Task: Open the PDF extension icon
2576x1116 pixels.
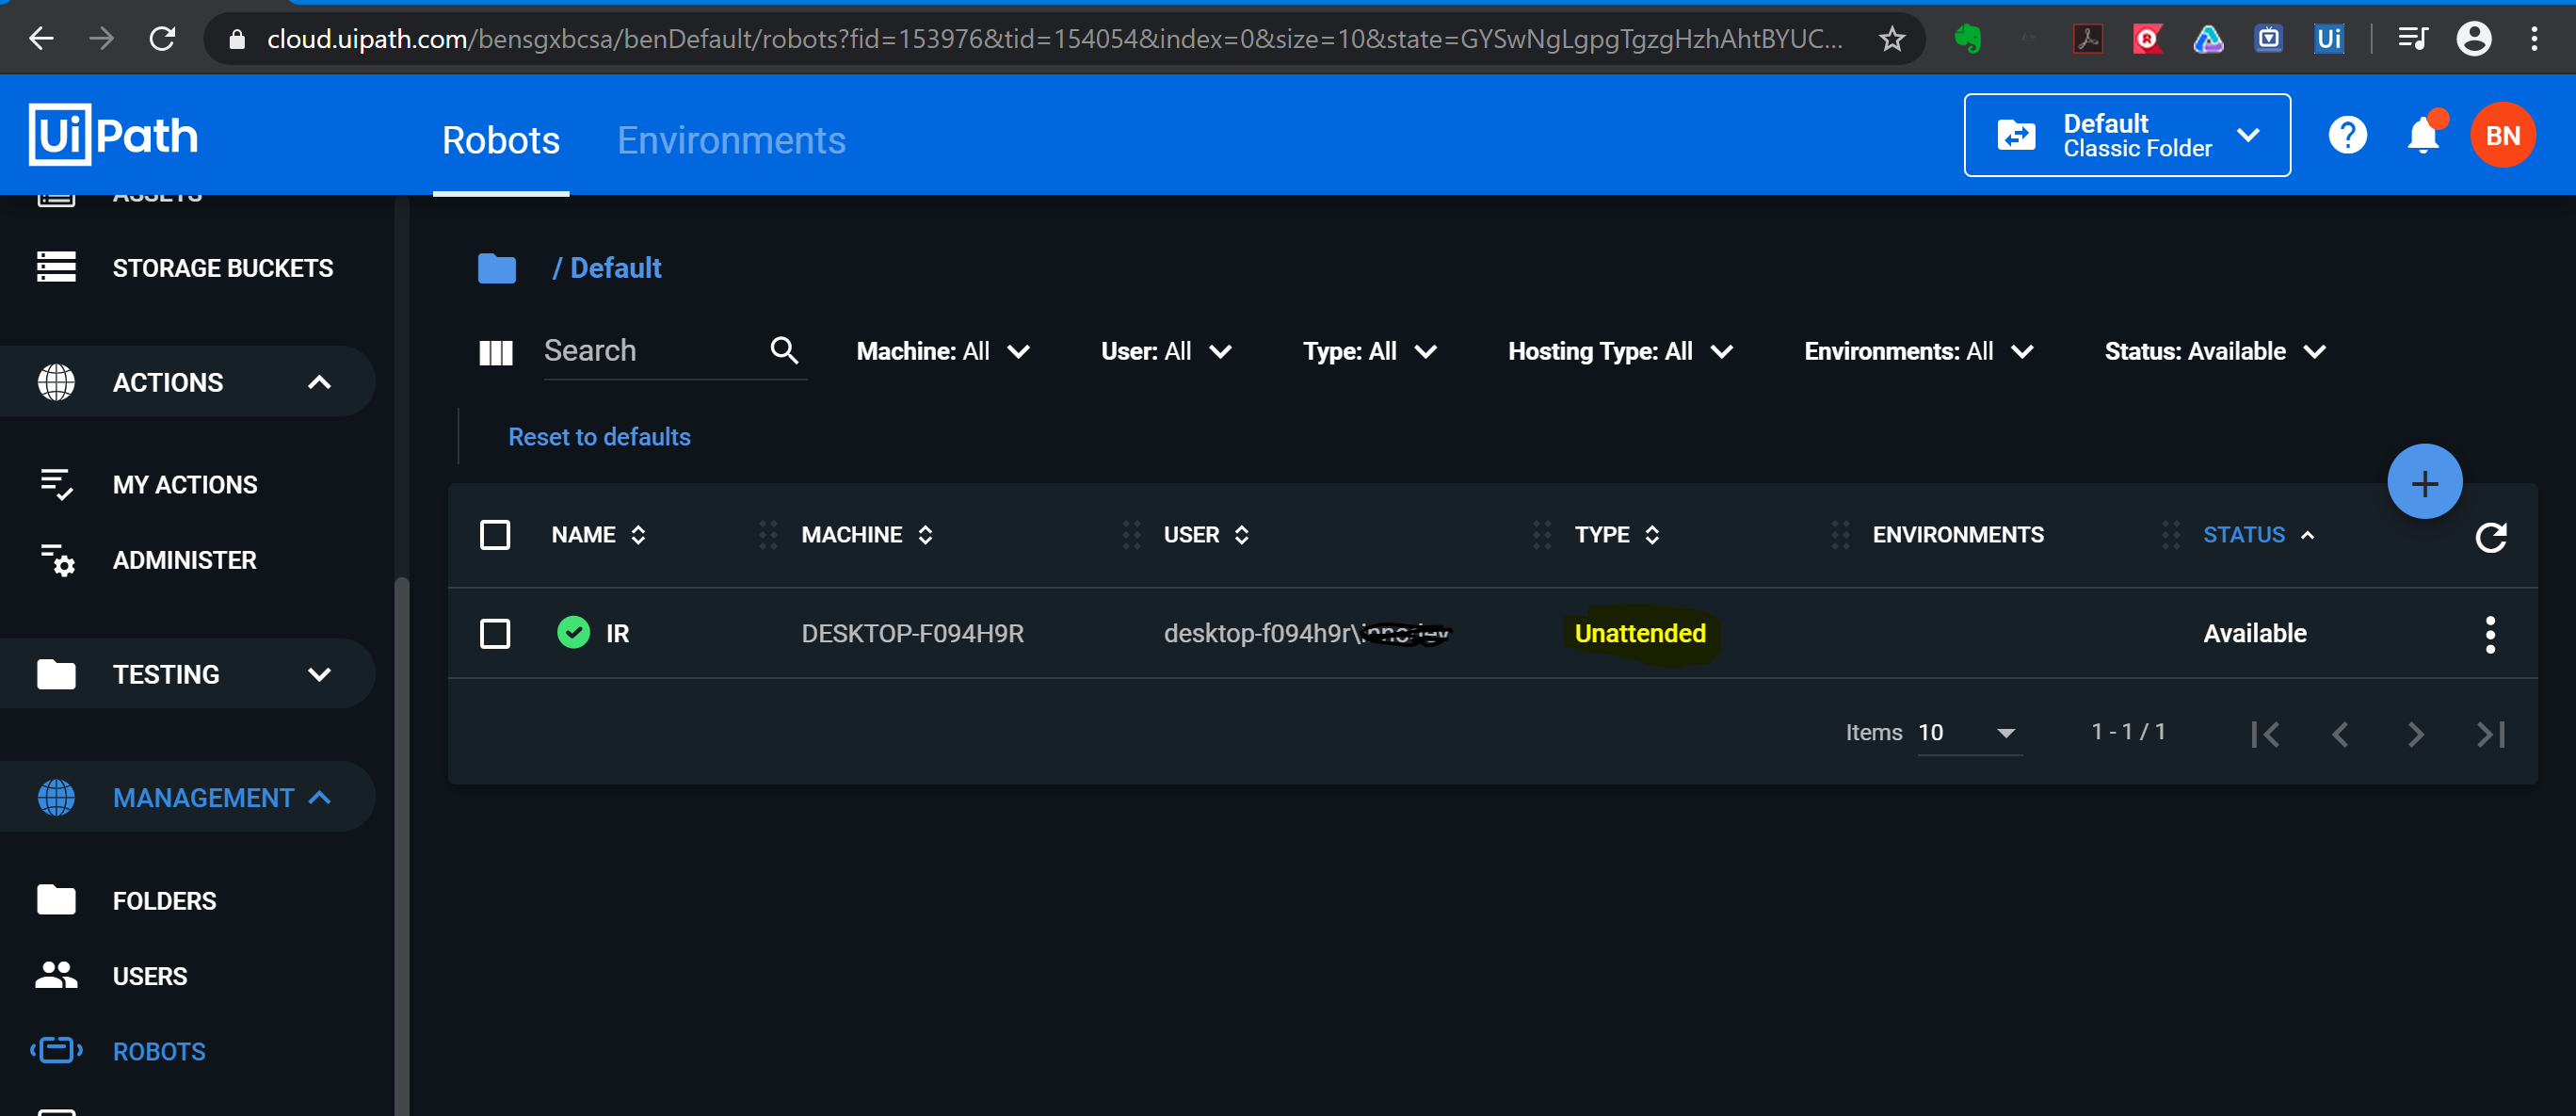Action: point(2088,39)
